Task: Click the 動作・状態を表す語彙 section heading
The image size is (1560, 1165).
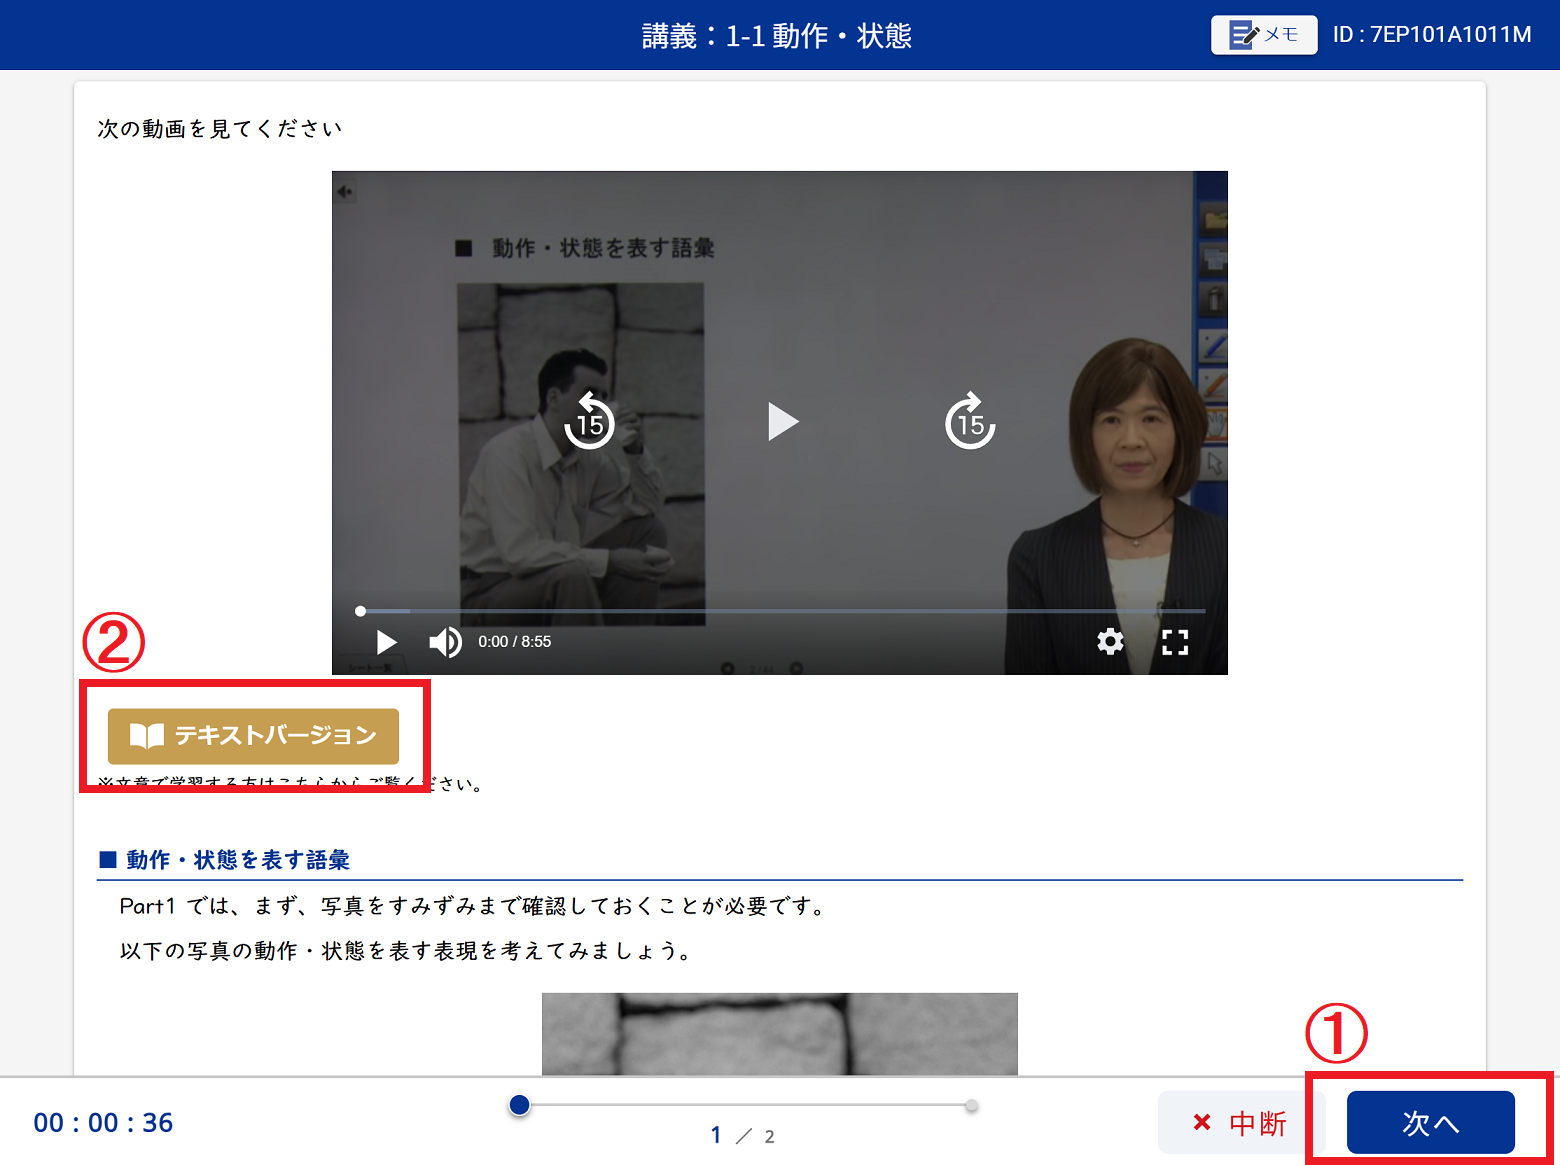Action: pyautogui.click(x=238, y=860)
